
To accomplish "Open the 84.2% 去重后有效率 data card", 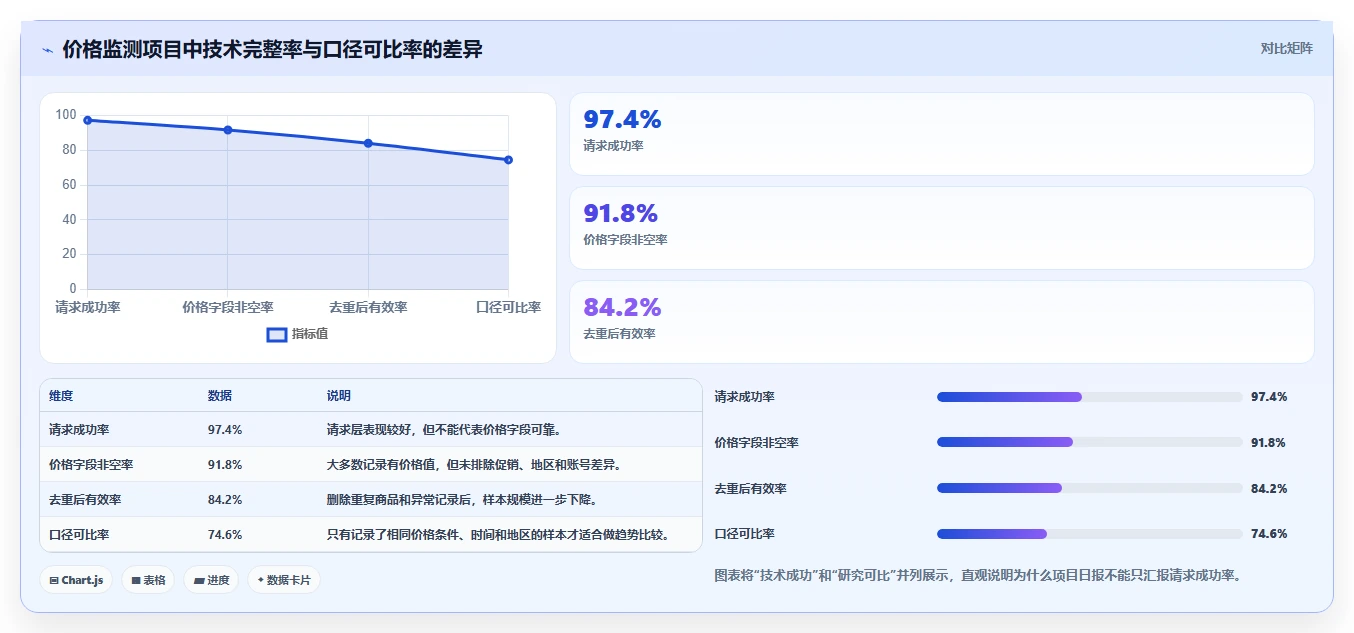I will [x=941, y=322].
